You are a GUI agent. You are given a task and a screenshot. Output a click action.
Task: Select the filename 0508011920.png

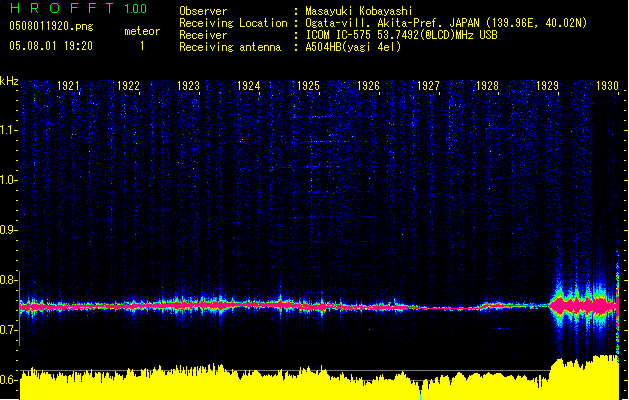point(51,26)
